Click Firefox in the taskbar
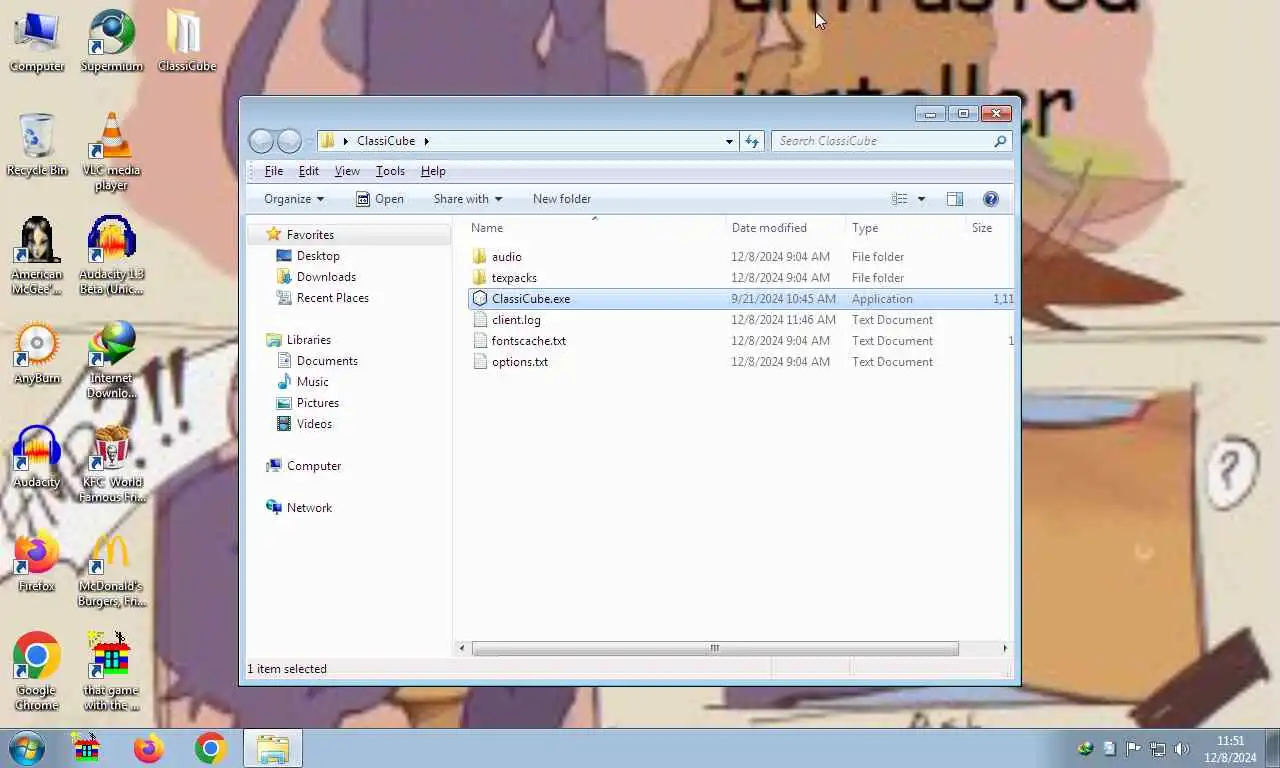1280x768 pixels. click(149, 748)
